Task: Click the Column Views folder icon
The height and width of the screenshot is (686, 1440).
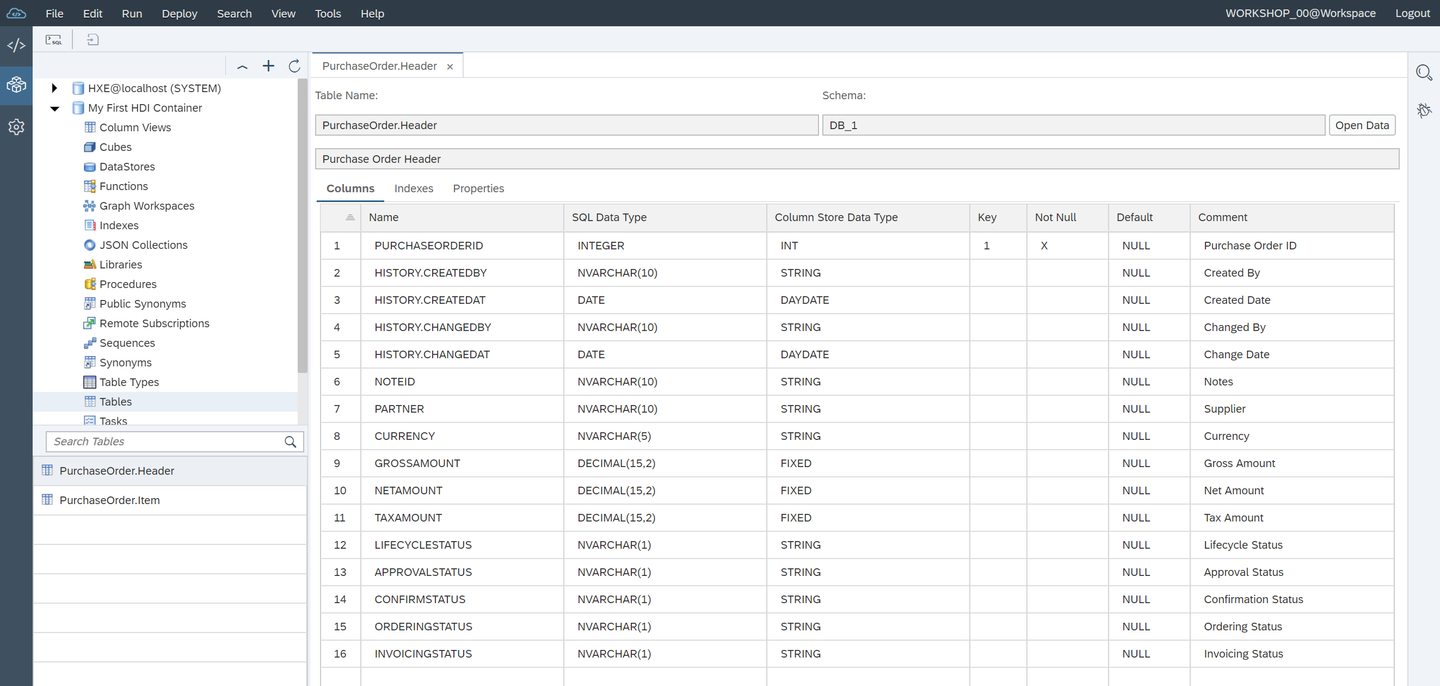Action: pos(90,127)
